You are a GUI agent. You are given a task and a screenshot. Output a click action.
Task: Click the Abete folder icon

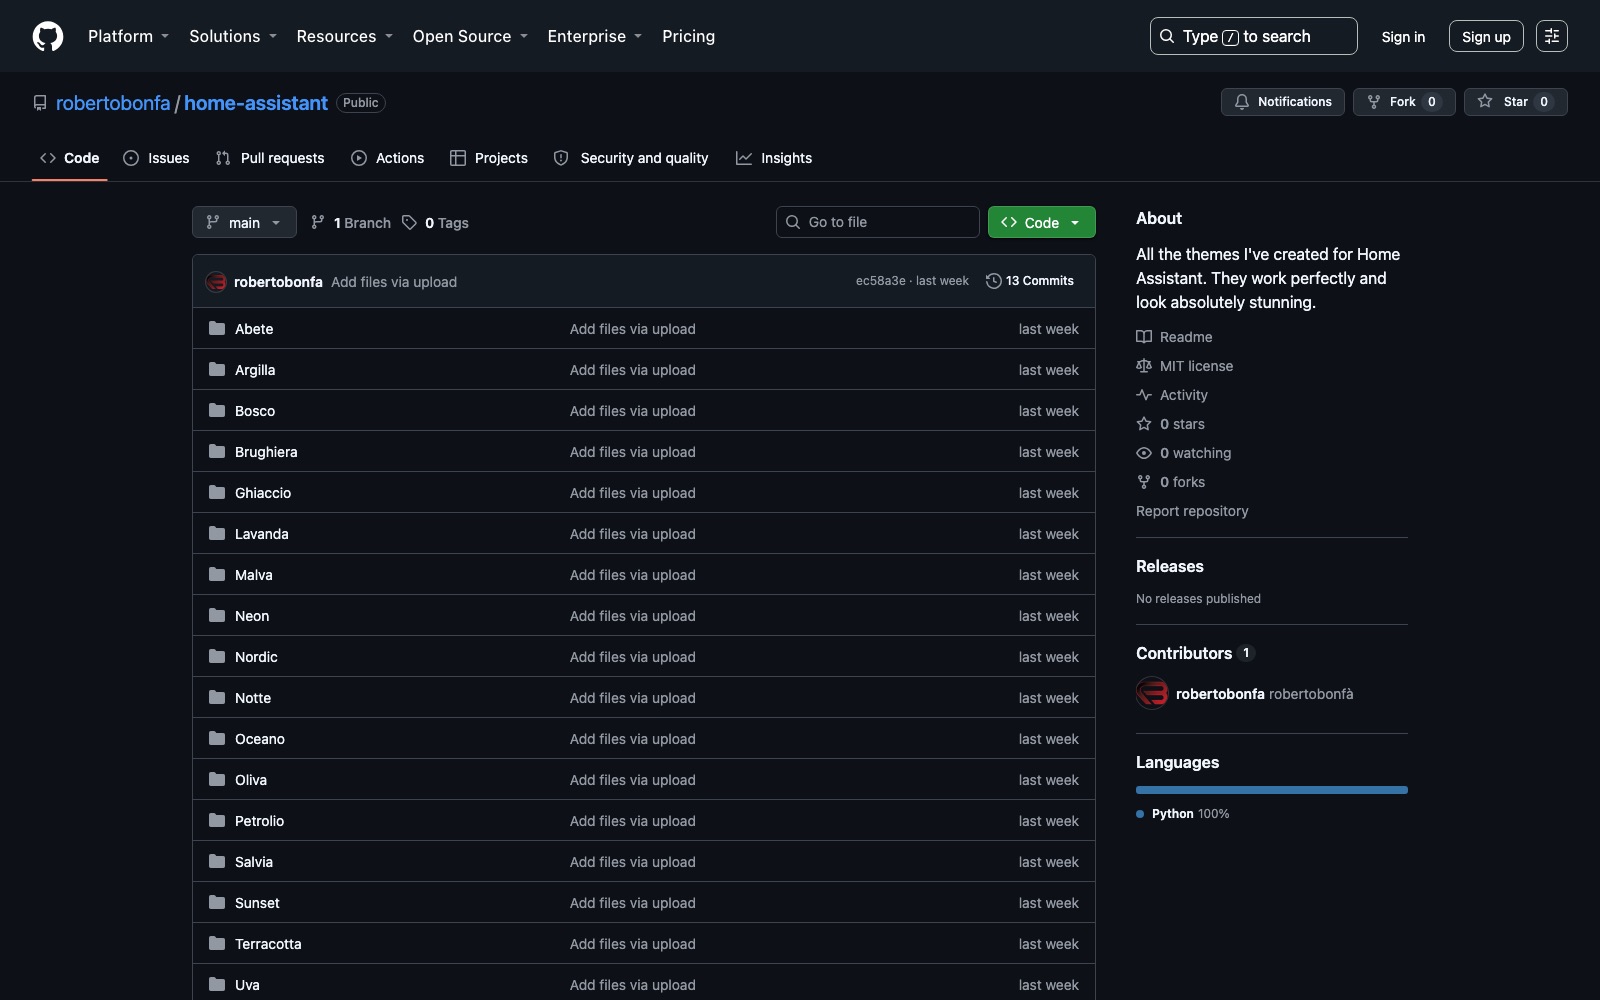pyautogui.click(x=217, y=328)
